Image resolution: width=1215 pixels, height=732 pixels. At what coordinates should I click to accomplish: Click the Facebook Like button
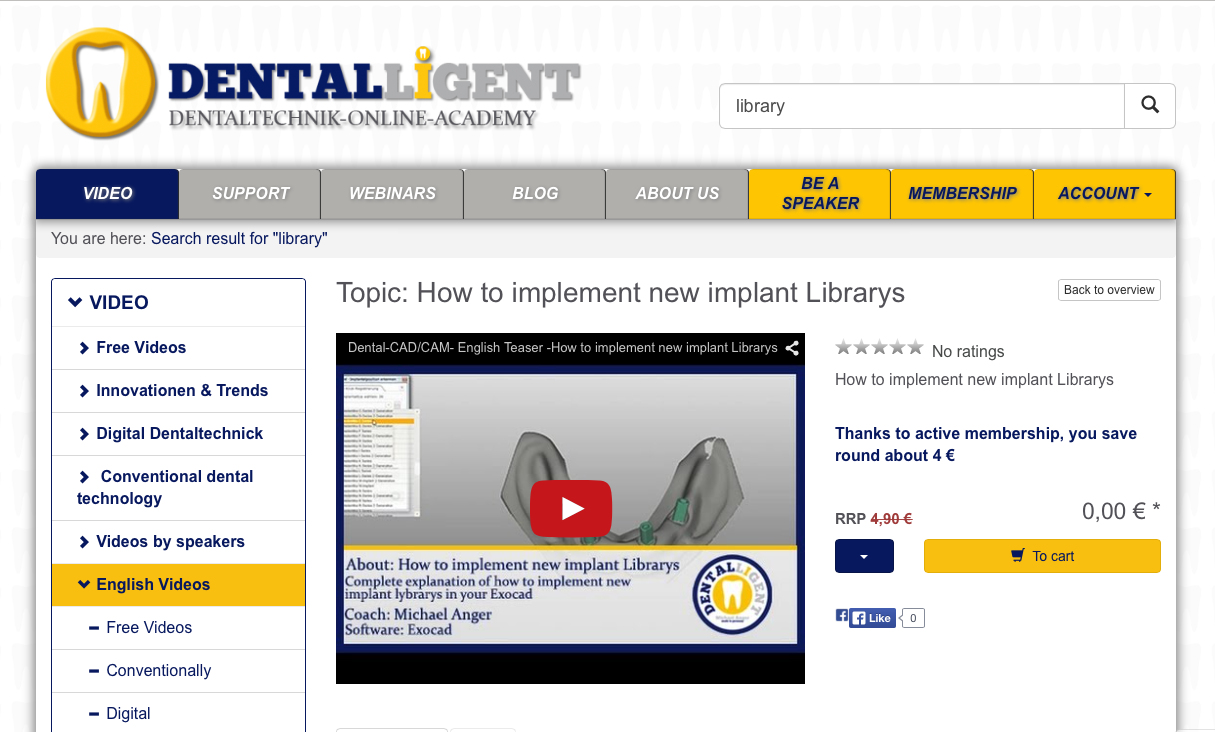[872, 618]
